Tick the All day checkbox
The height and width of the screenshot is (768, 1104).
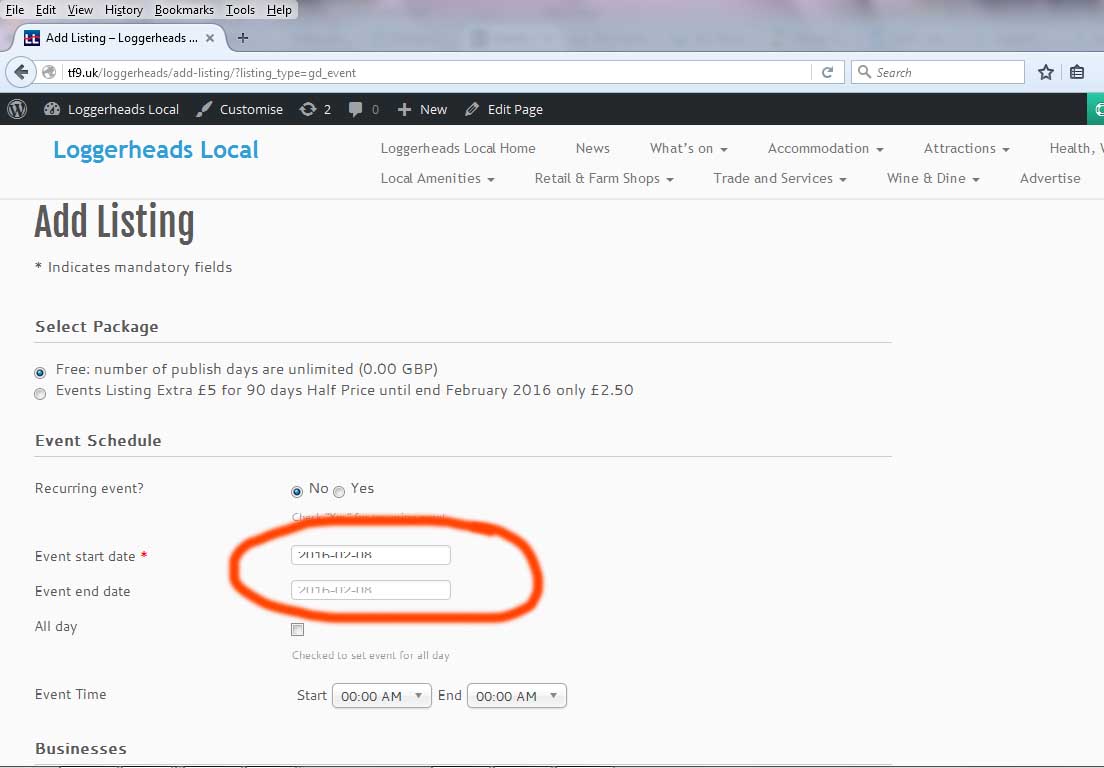click(297, 629)
